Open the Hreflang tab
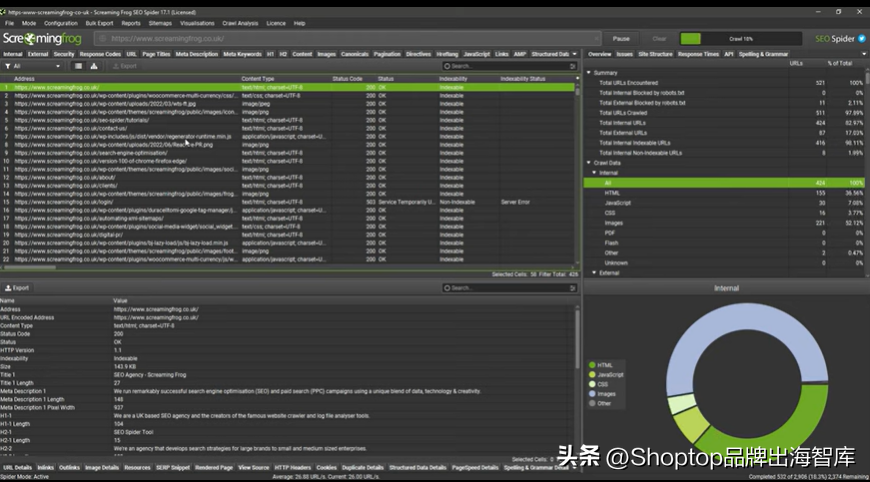Viewport: 870px width, 482px height. 447,54
